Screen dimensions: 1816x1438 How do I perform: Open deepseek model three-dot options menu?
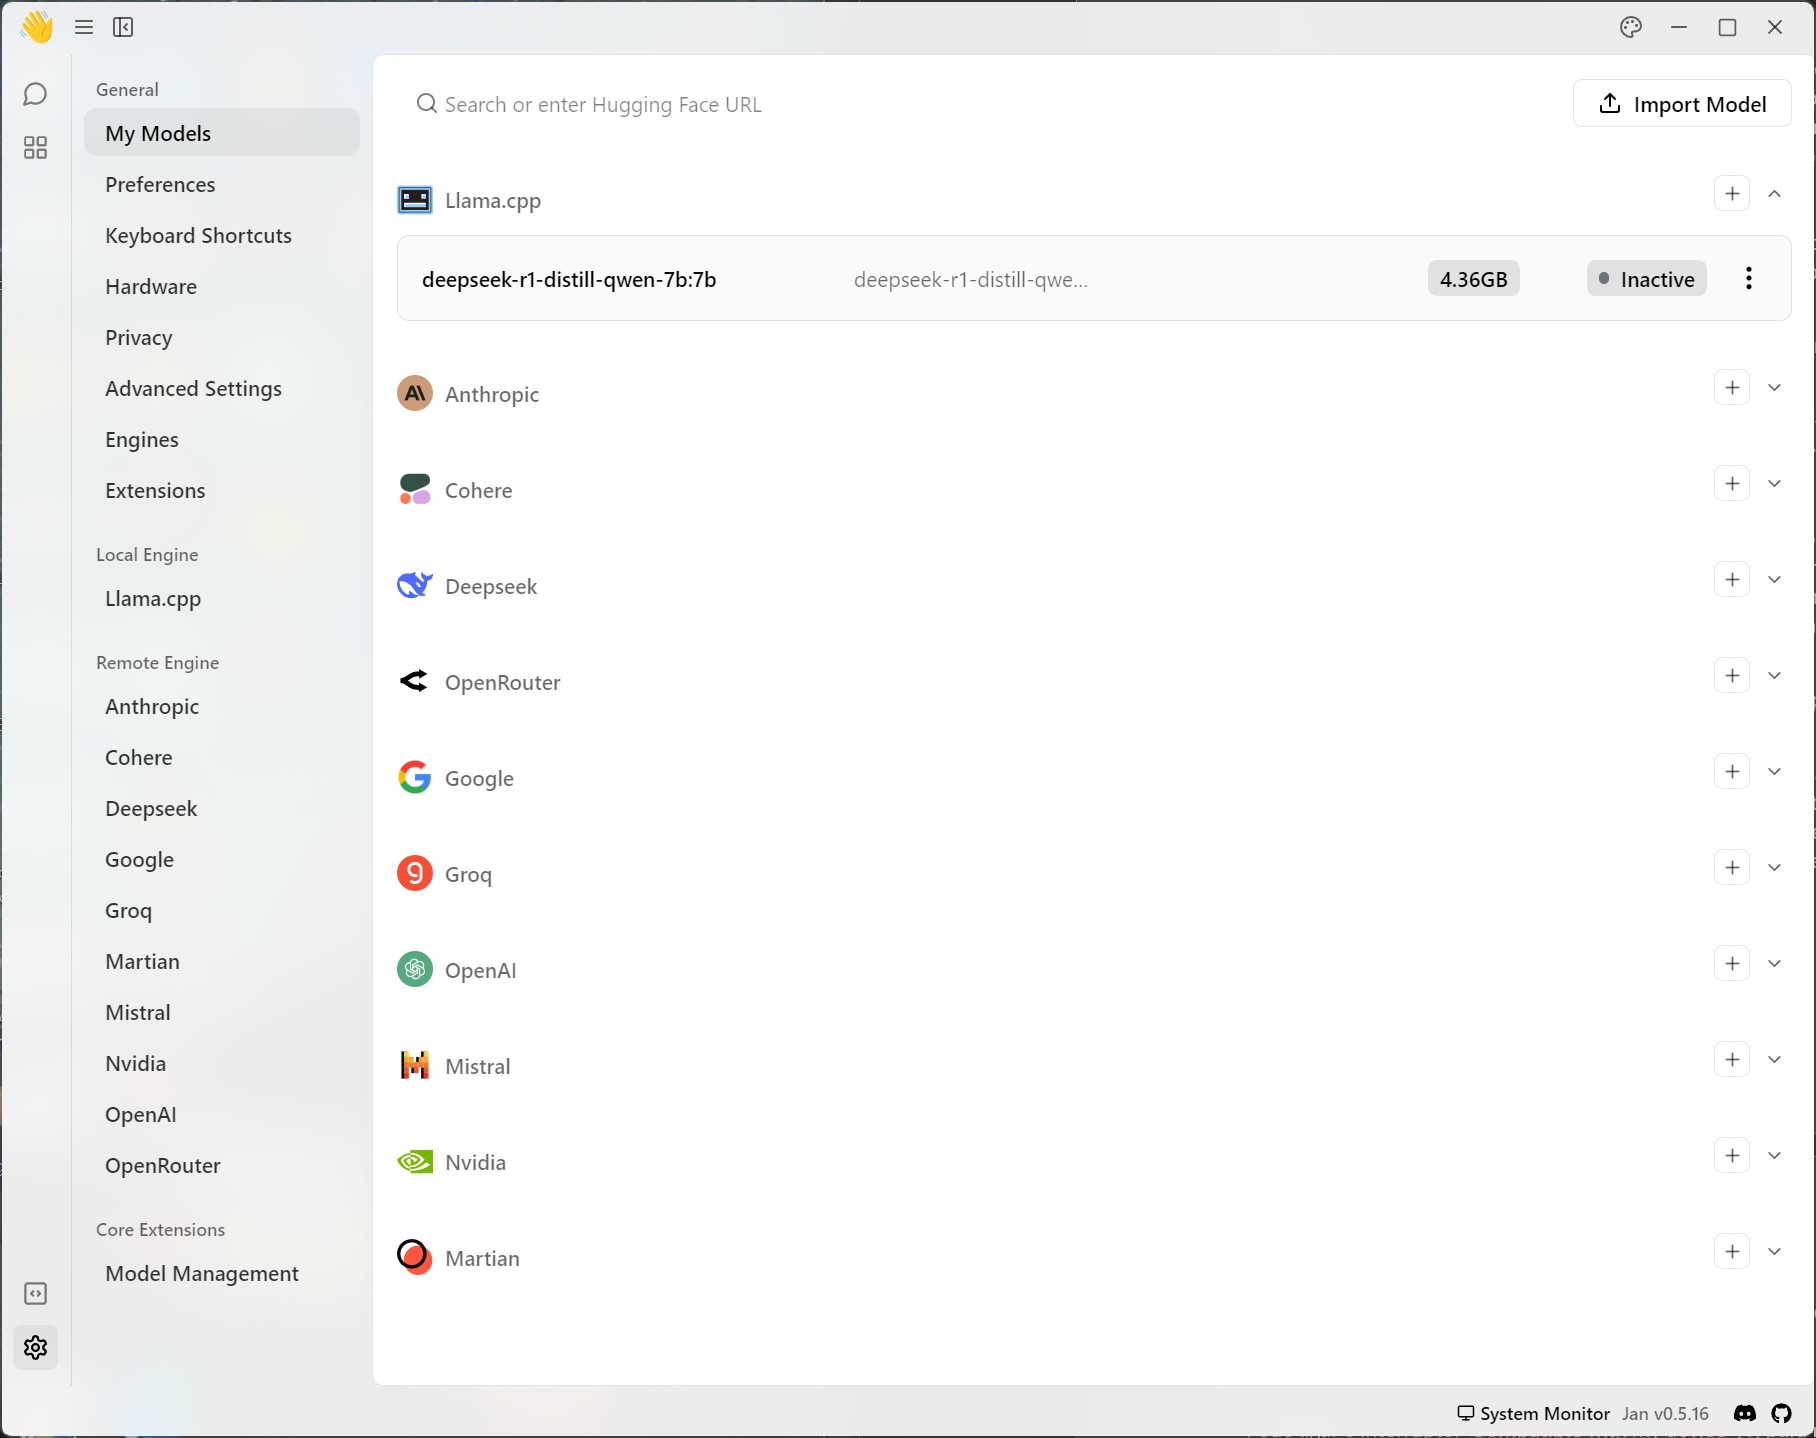tap(1748, 278)
